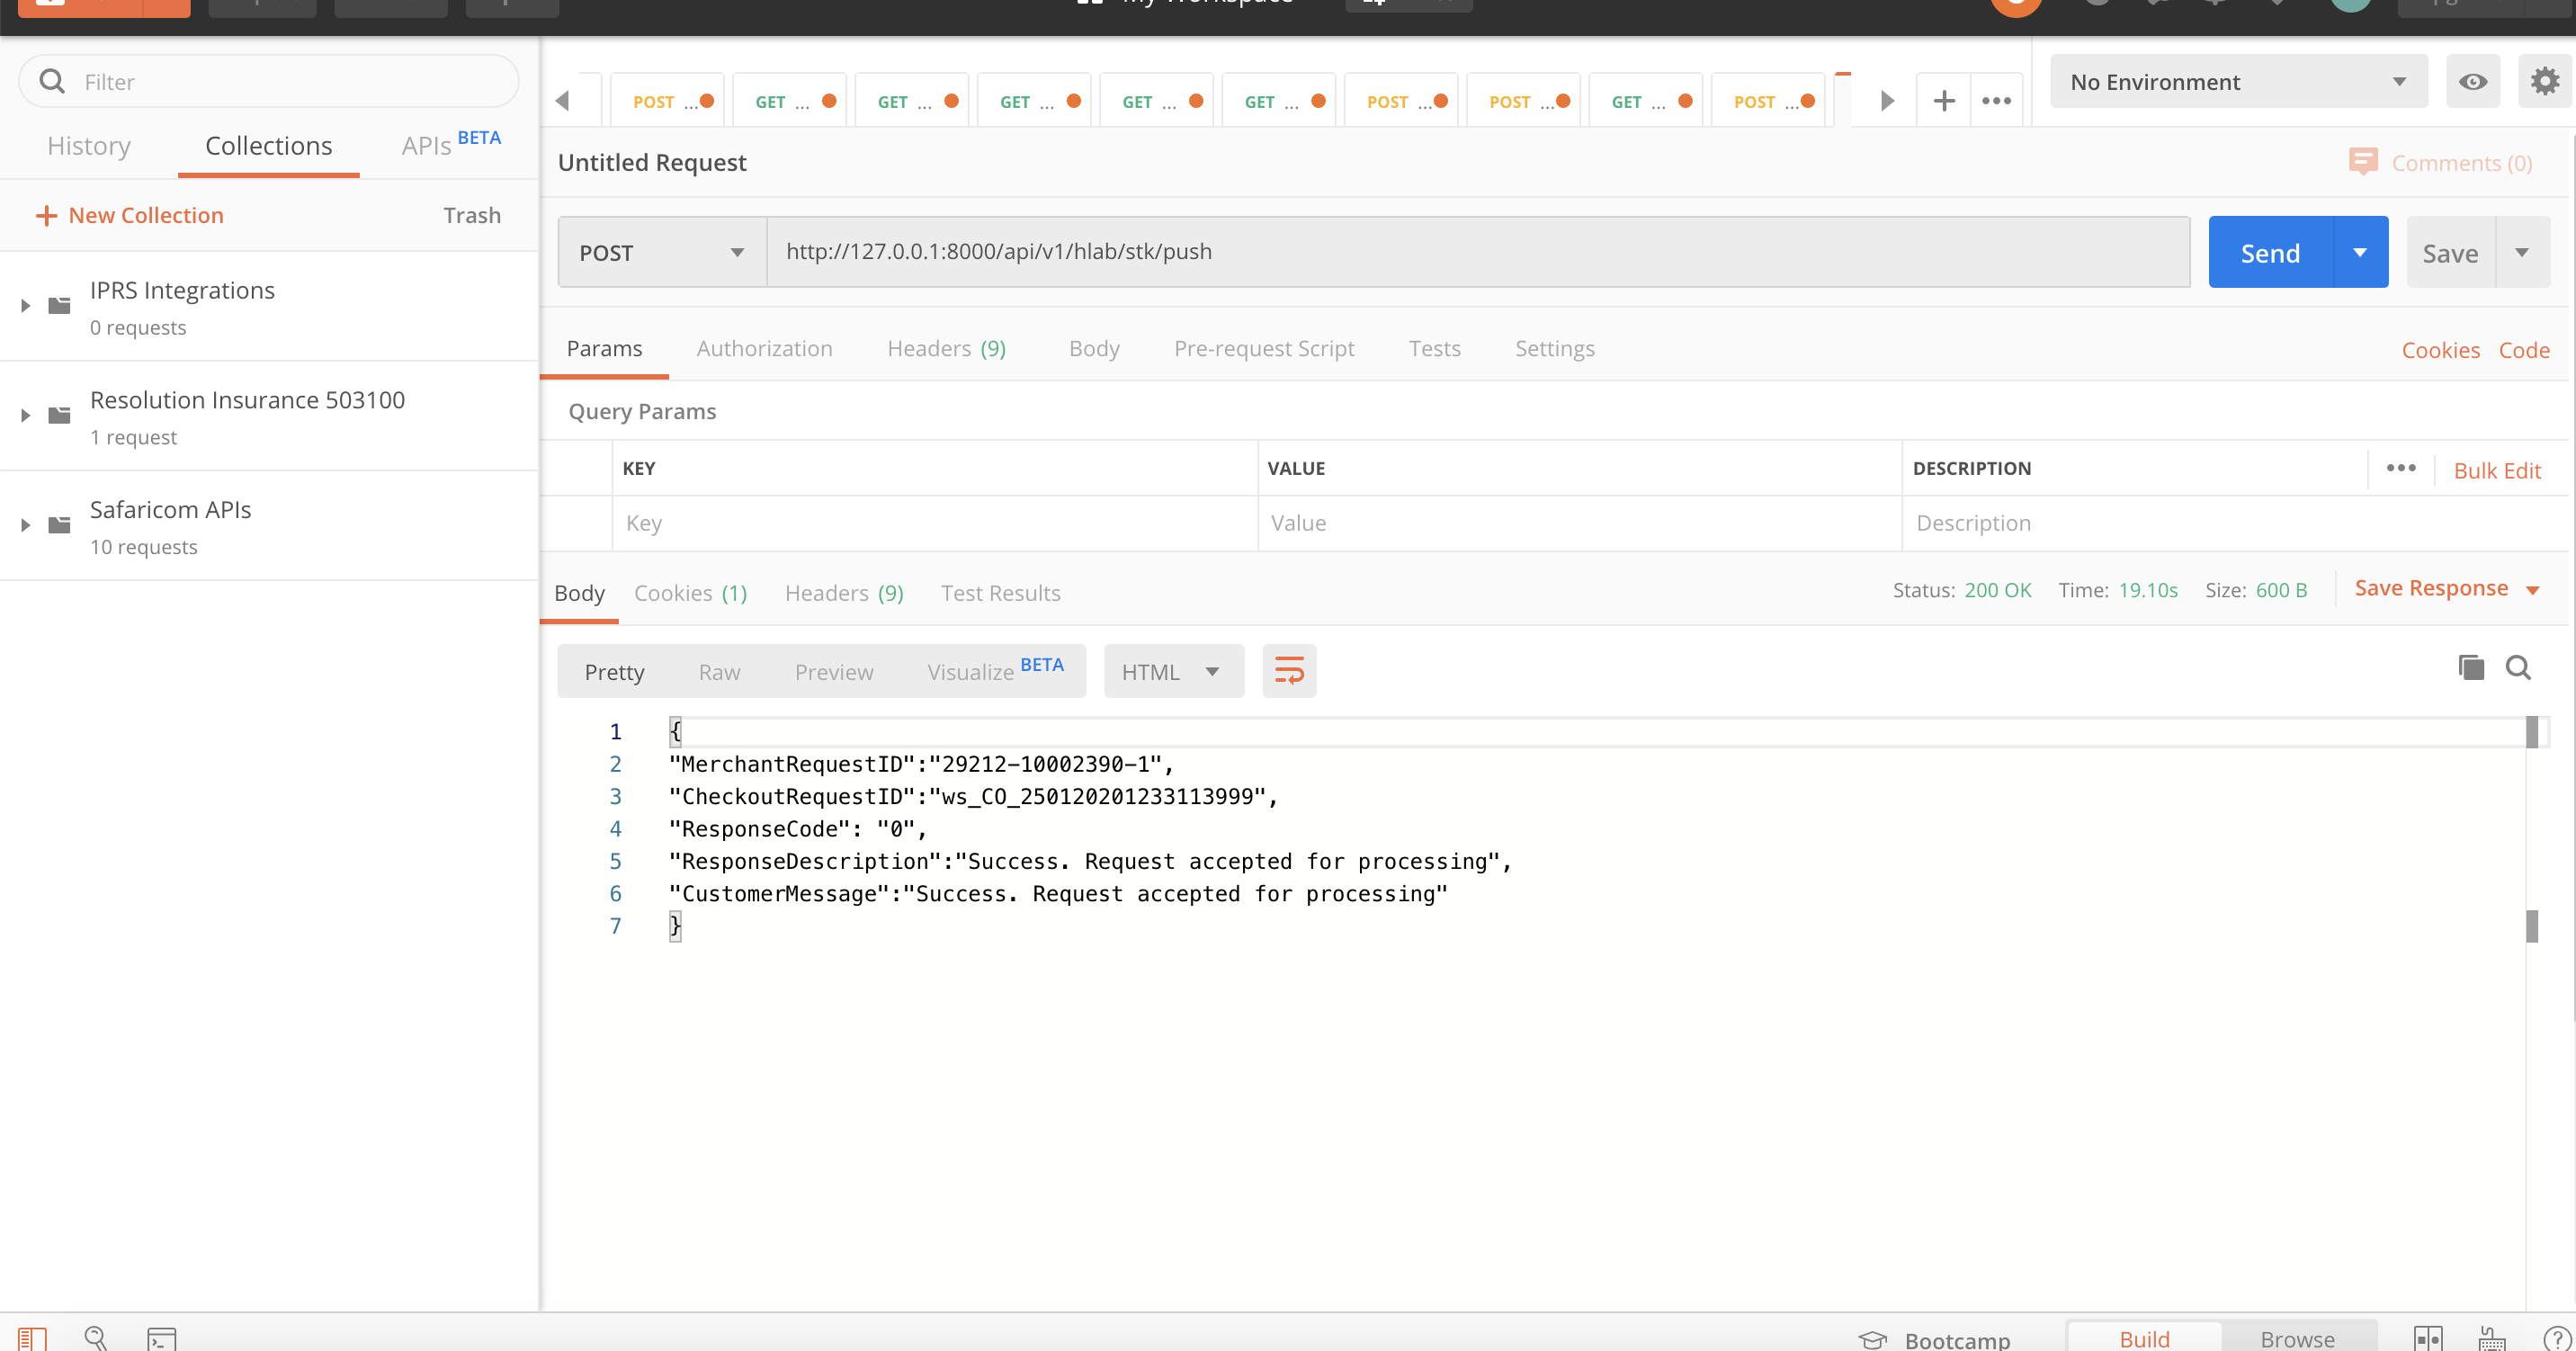
Task: Click the query param Value field
Action: 1579,523
